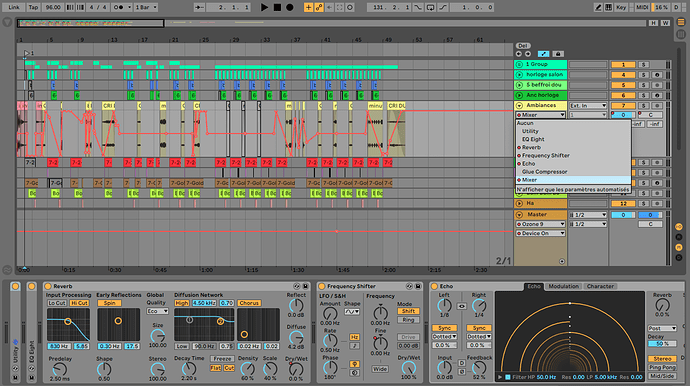The image size is (690, 386).
Task: Toggle the Punch-In switch icon
Action: [418, 7]
